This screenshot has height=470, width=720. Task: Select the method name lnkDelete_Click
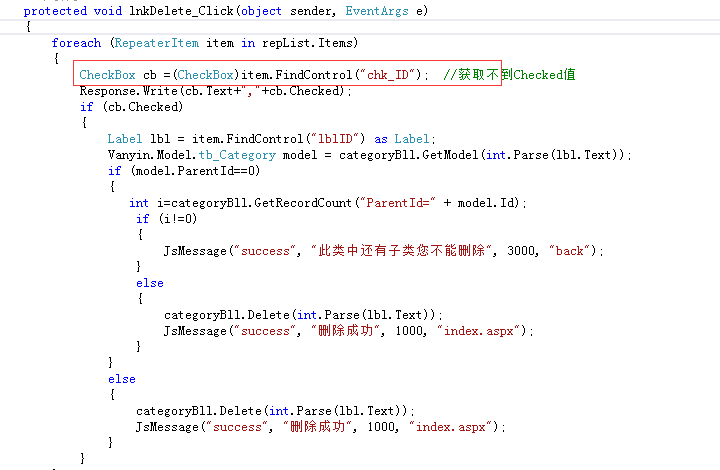click(x=181, y=11)
